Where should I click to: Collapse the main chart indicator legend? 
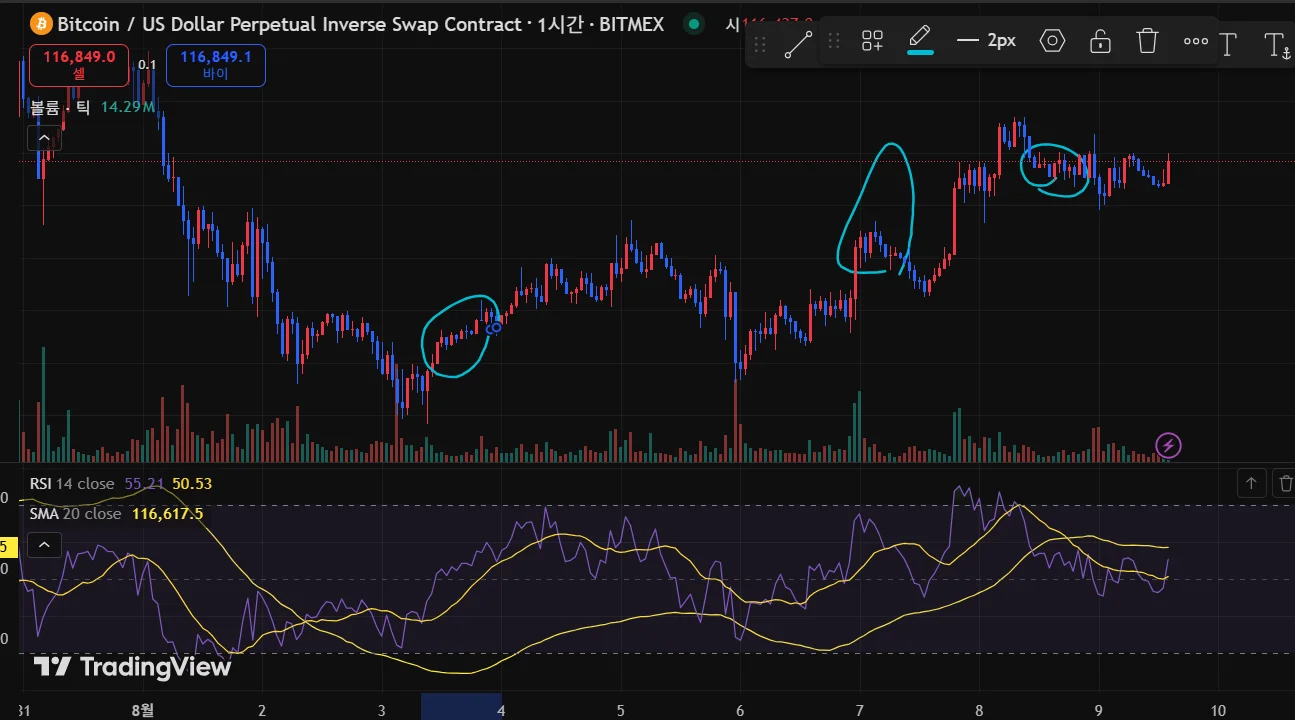click(44, 138)
